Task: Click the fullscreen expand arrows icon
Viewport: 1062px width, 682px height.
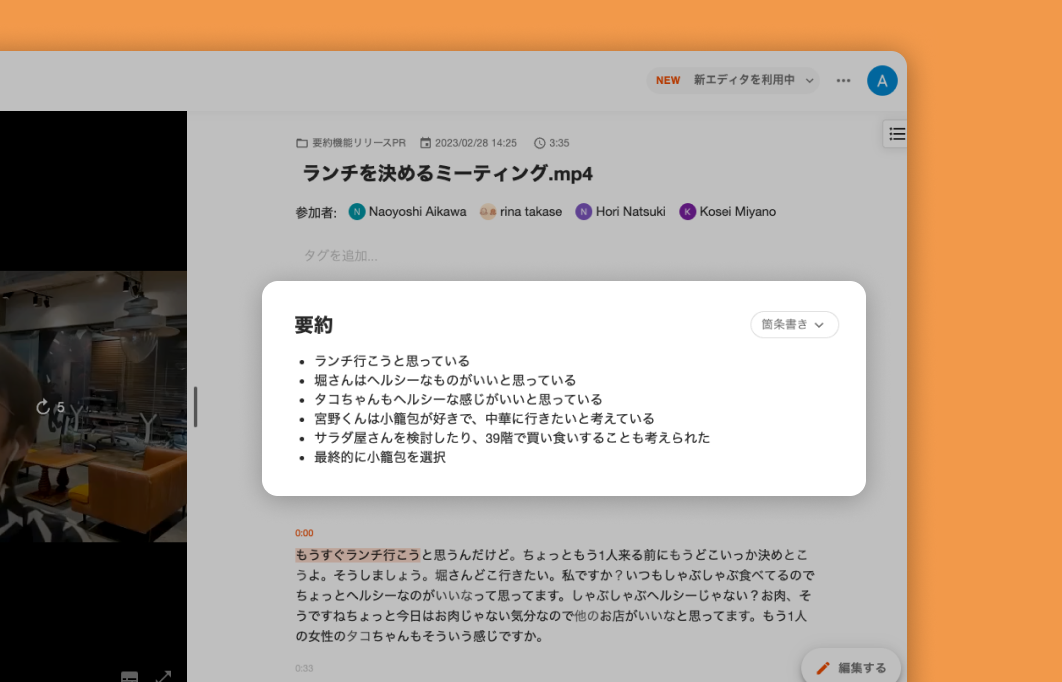Action: tap(163, 677)
